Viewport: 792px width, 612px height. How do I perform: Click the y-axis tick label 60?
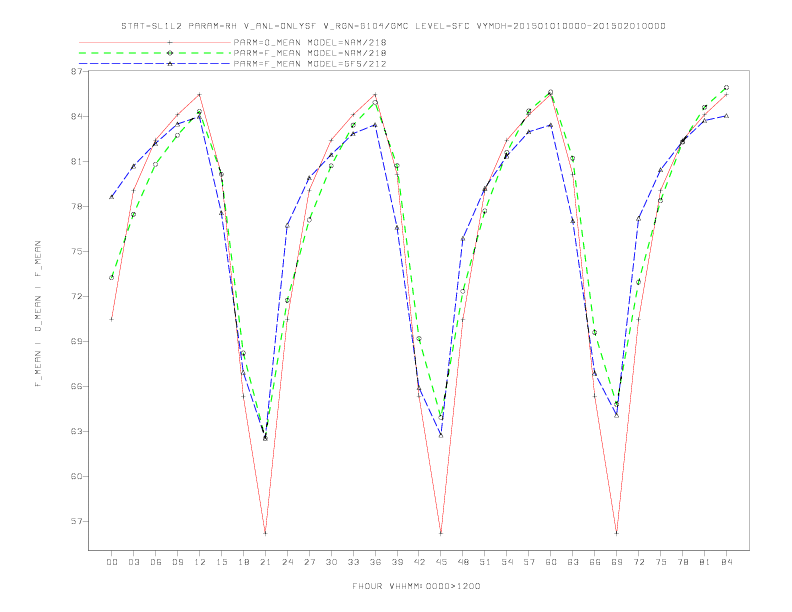coord(76,476)
